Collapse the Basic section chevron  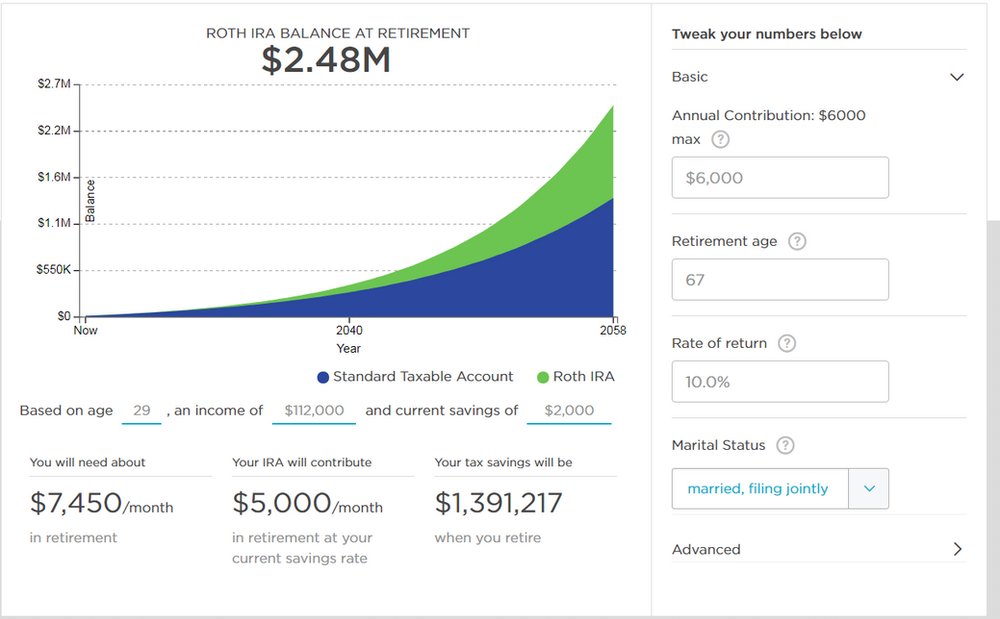(x=957, y=77)
